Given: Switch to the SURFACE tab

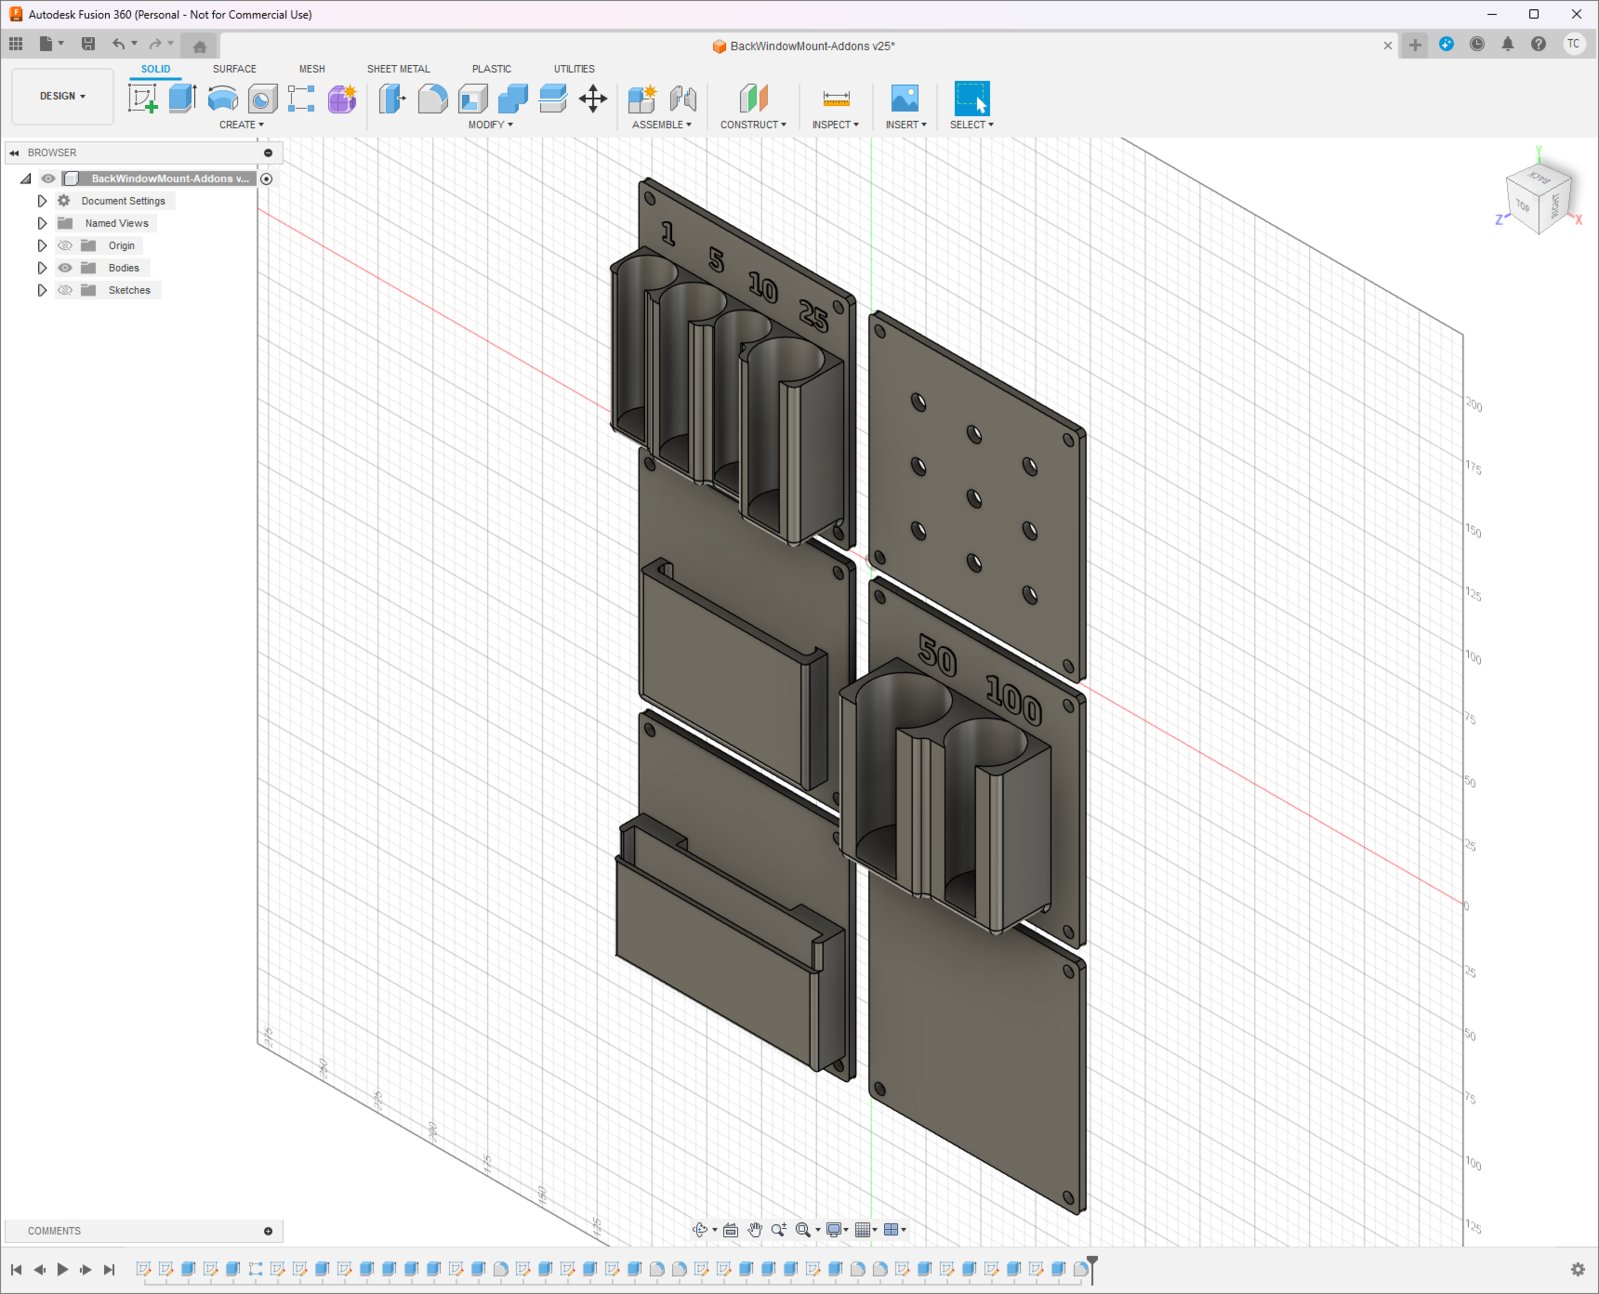Looking at the screenshot, I should click(x=235, y=69).
